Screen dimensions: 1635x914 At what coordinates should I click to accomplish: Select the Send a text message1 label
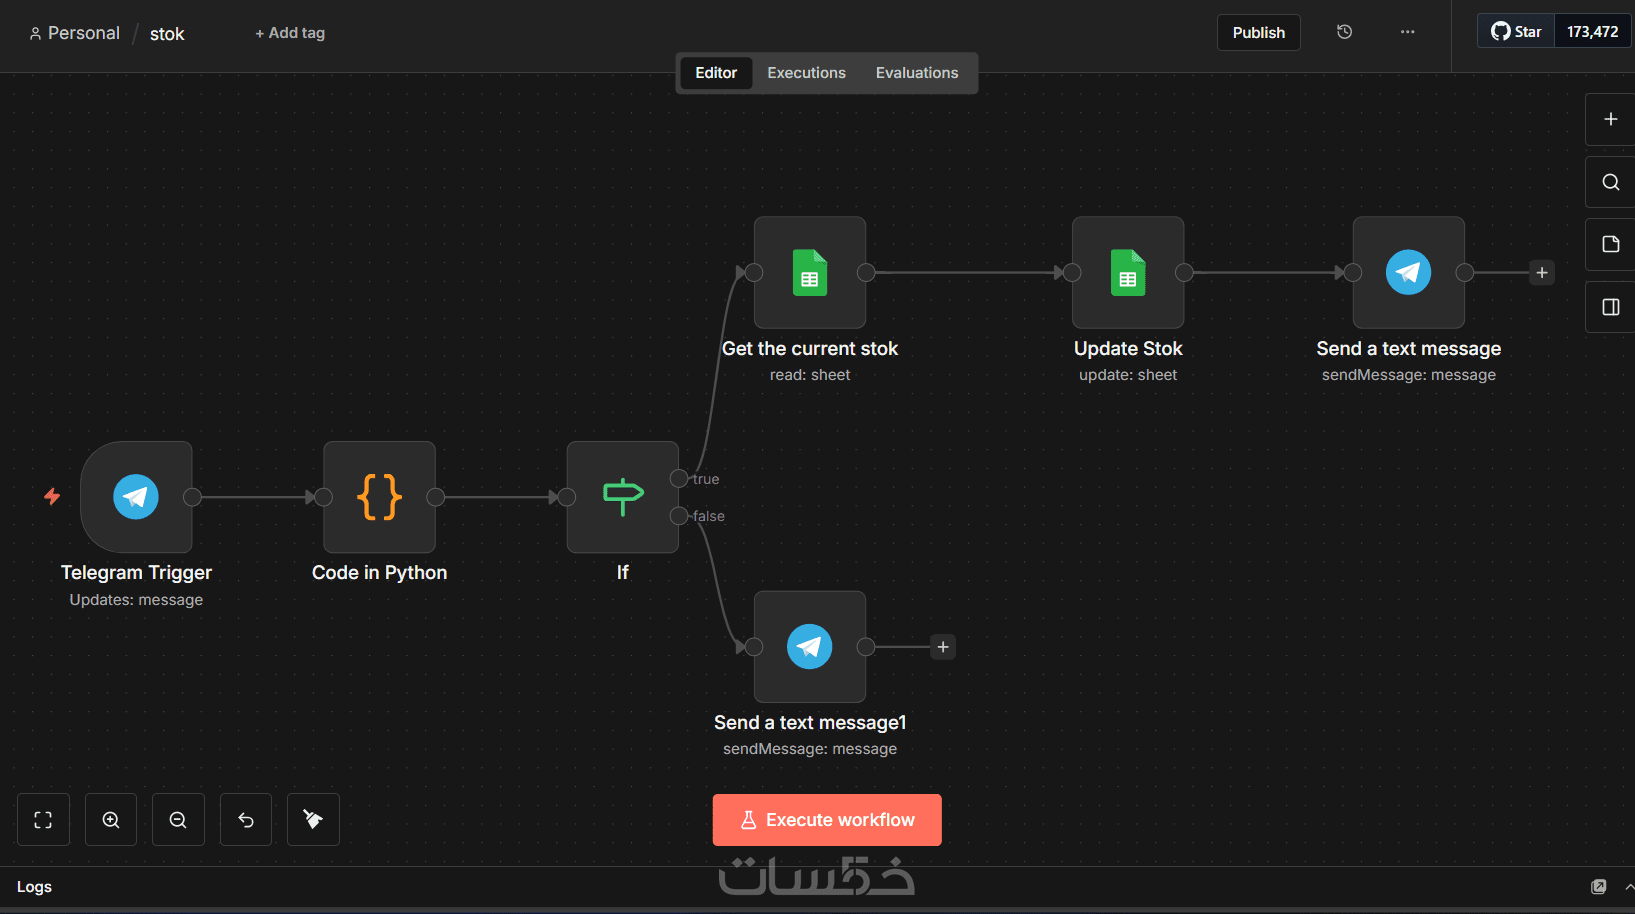tap(810, 723)
